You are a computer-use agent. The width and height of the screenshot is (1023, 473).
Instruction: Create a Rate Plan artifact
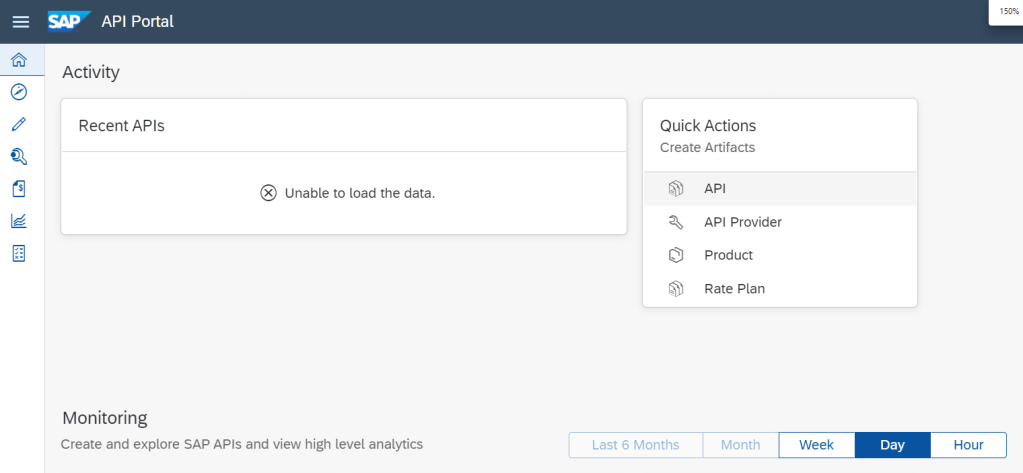(x=734, y=289)
